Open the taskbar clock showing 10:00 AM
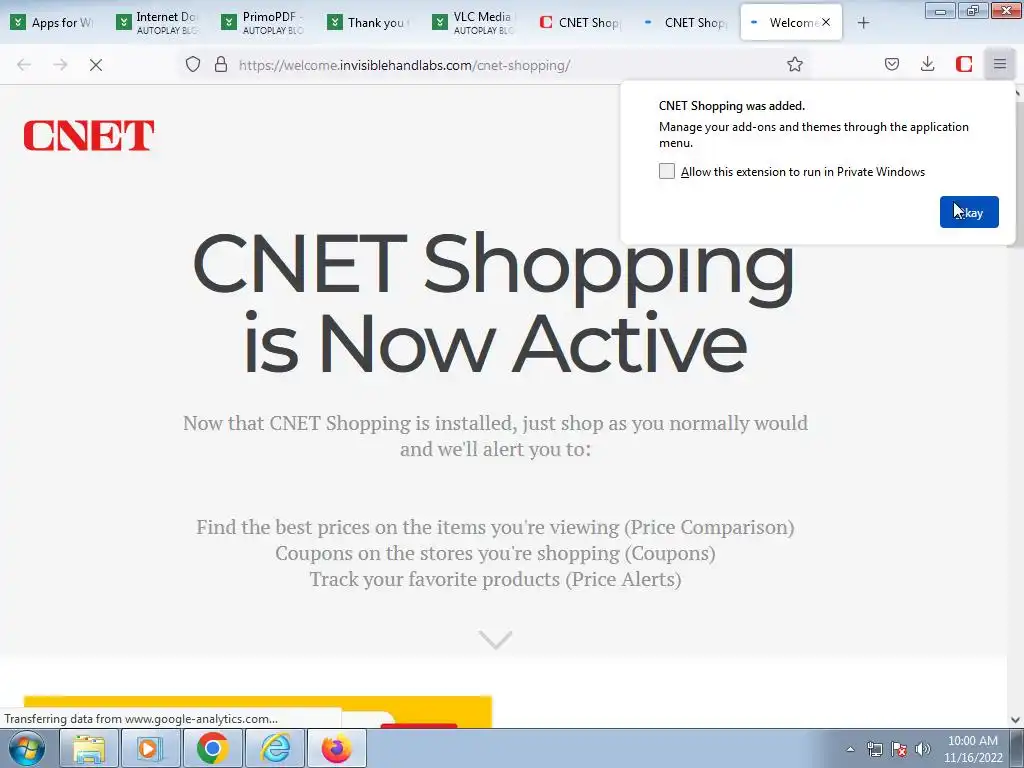This screenshot has width=1024, height=768. tap(972, 749)
